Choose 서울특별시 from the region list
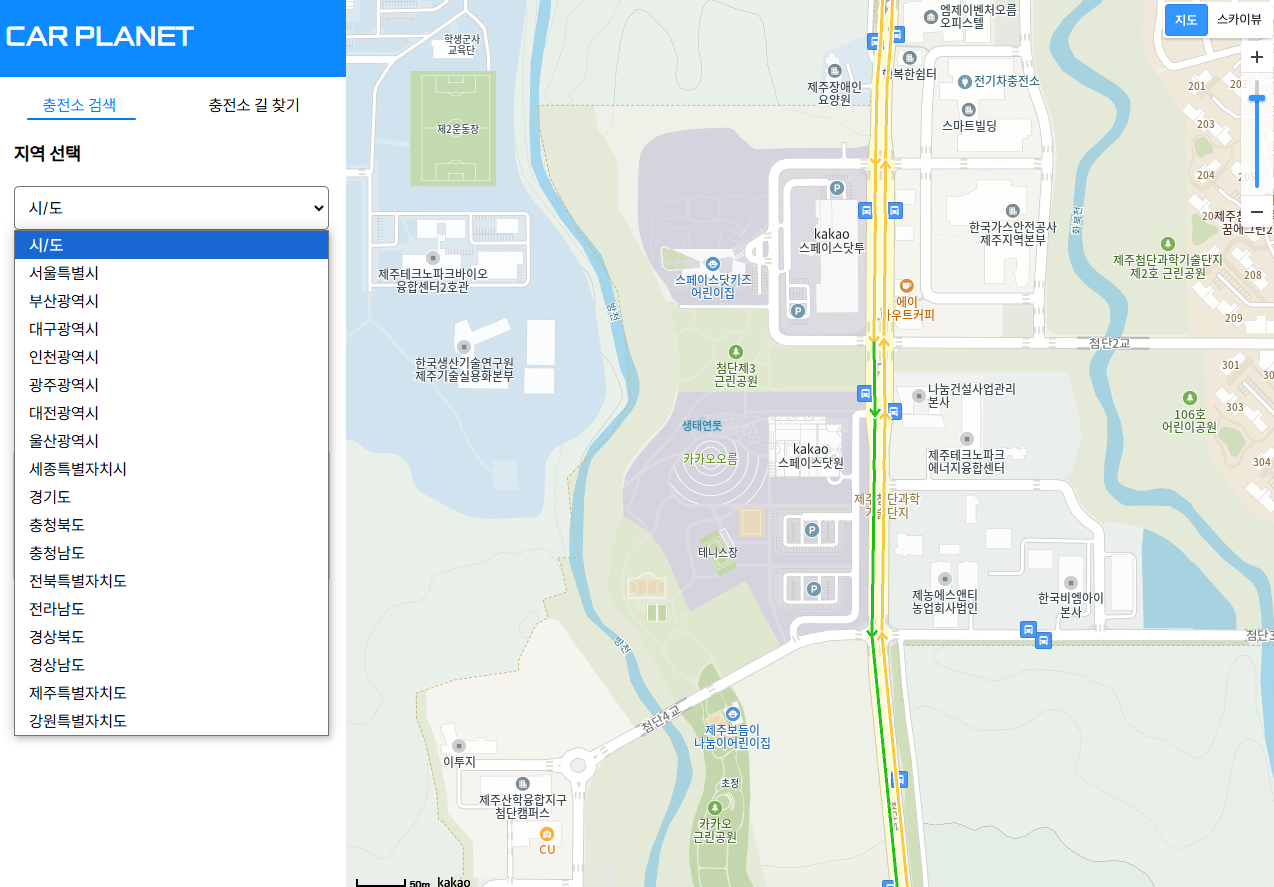Screen dimensions: 1274x887 tap(171, 273)
